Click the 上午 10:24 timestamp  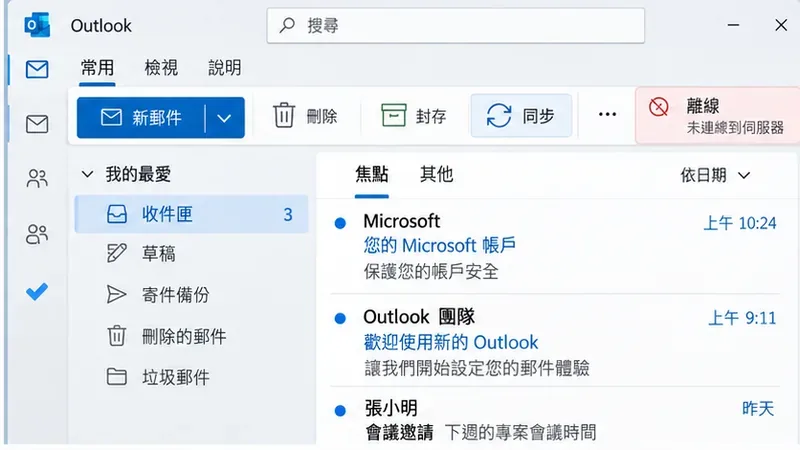740,223
